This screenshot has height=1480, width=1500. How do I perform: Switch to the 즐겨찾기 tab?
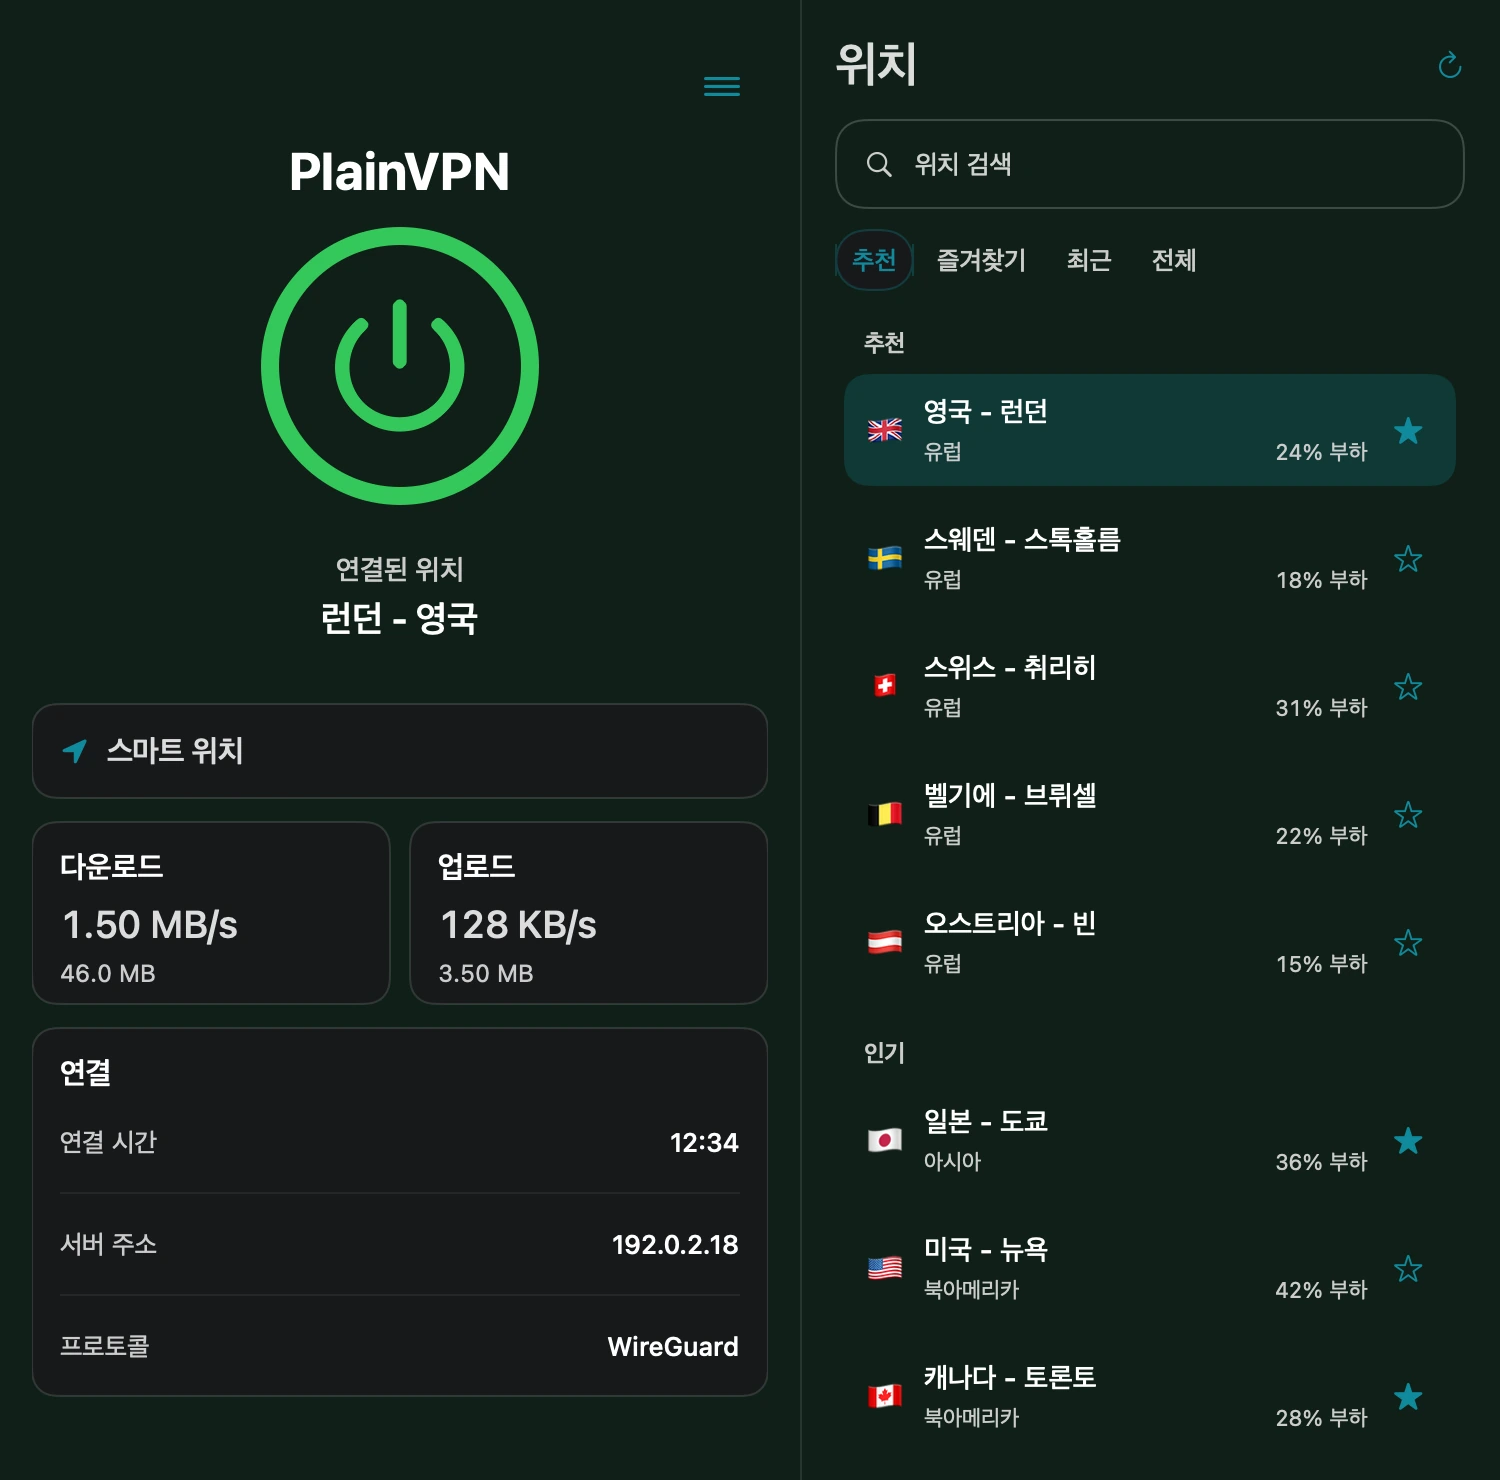(981, 260)
